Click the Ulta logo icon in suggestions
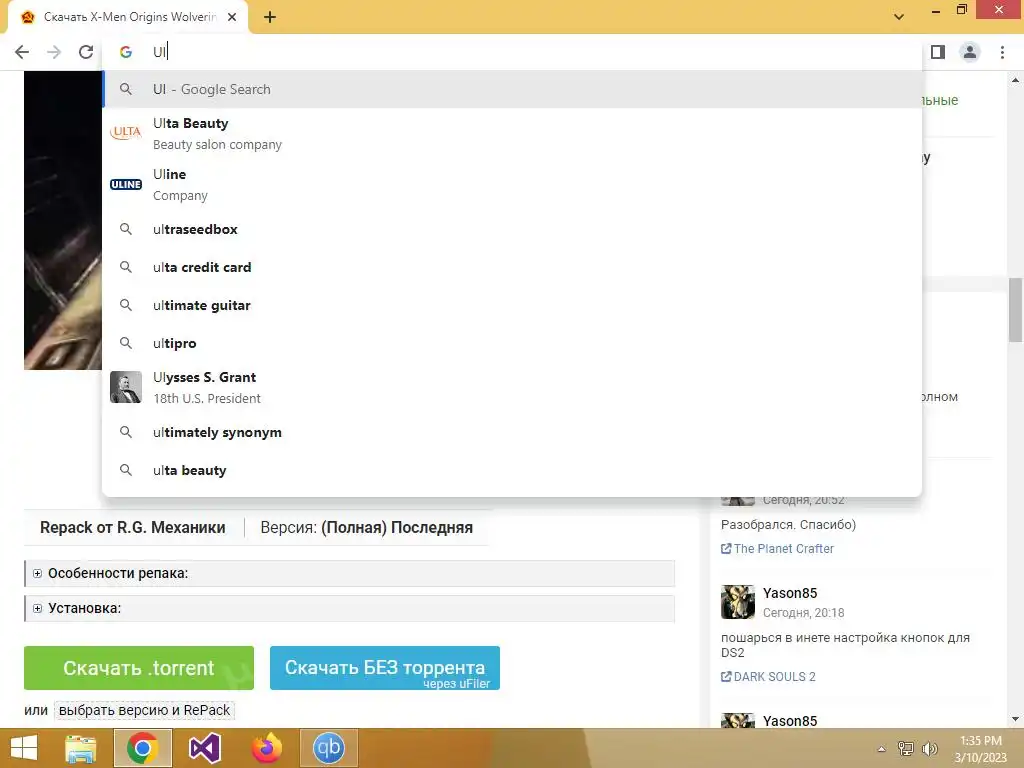Screen dimensions: 1024x768 126,133
